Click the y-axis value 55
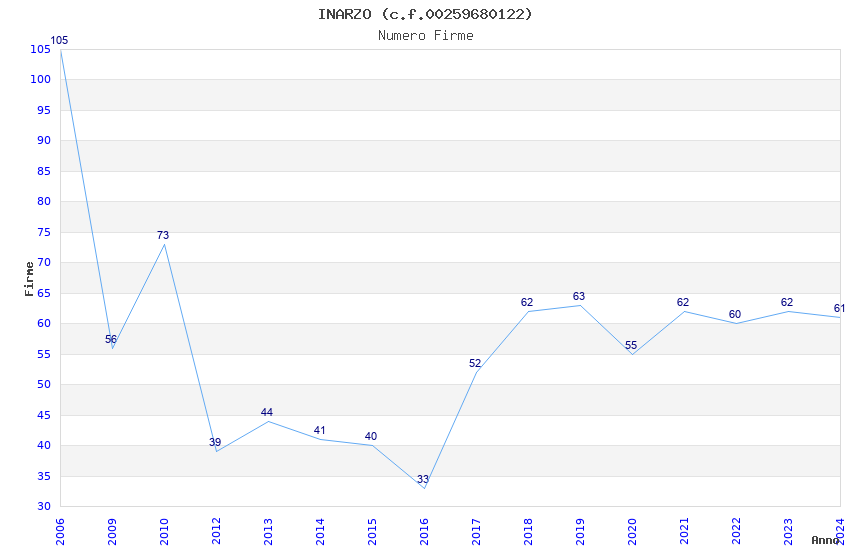This screenshot has height=550, width=850. point(43,354)
